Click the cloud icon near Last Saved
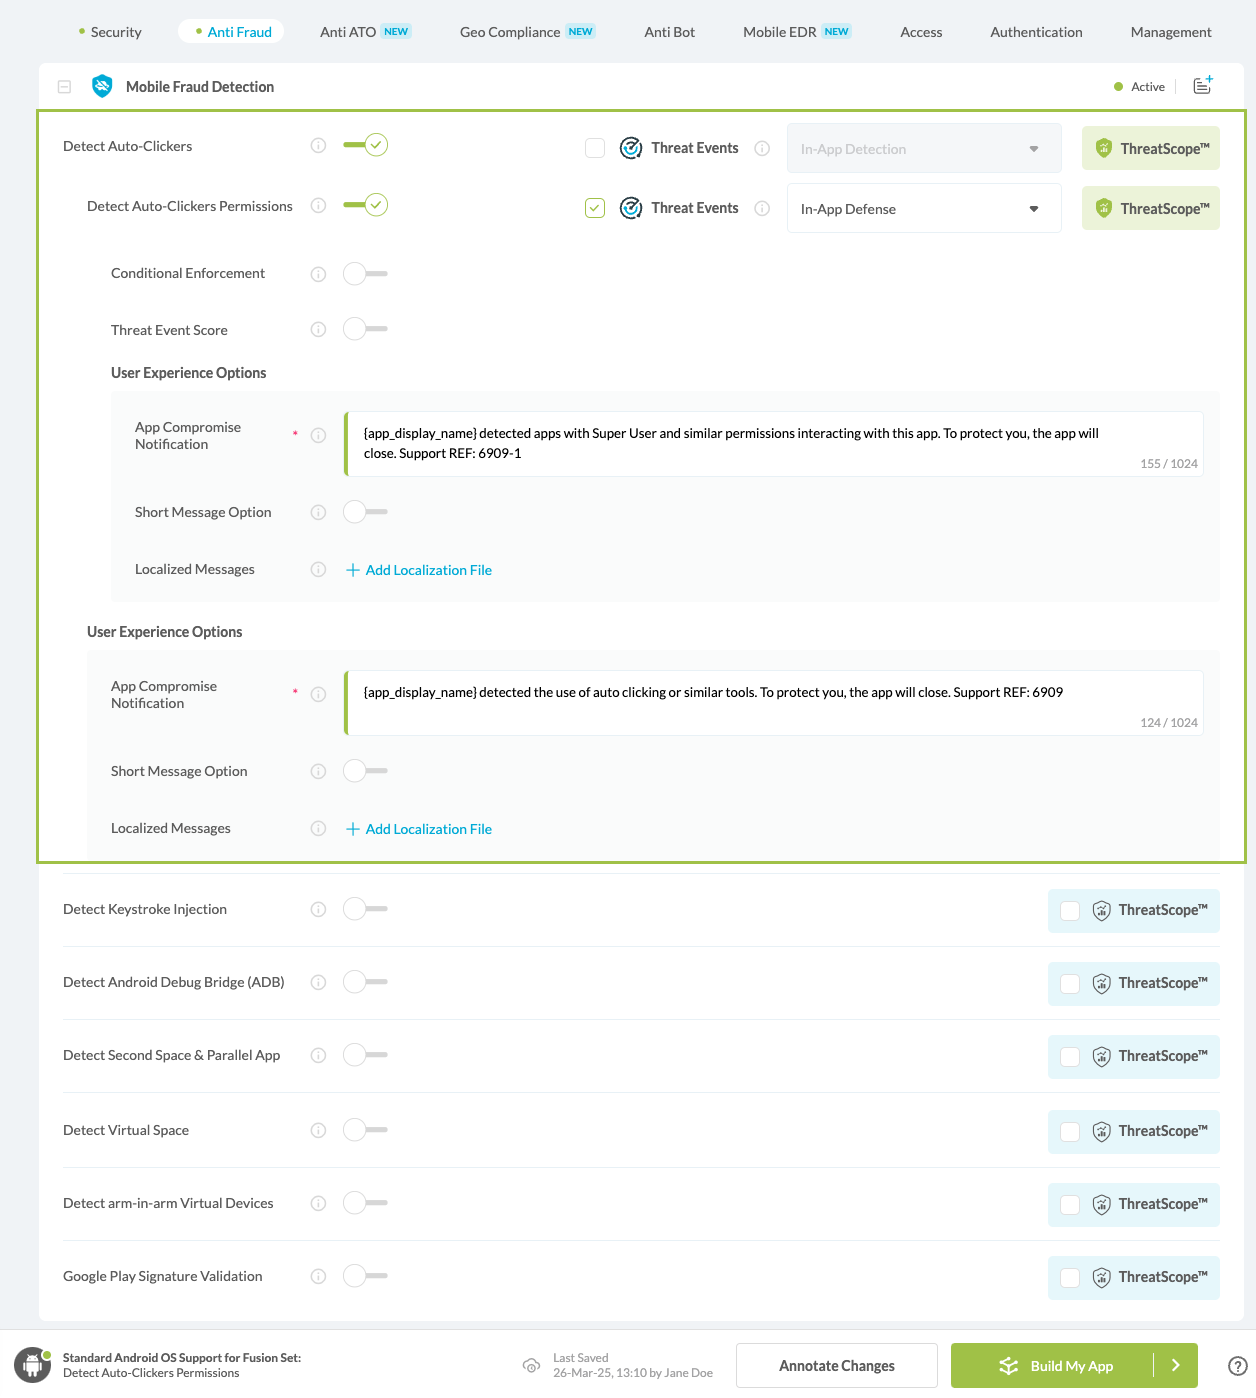The image size is (1256, 1398). [531, 1365]
